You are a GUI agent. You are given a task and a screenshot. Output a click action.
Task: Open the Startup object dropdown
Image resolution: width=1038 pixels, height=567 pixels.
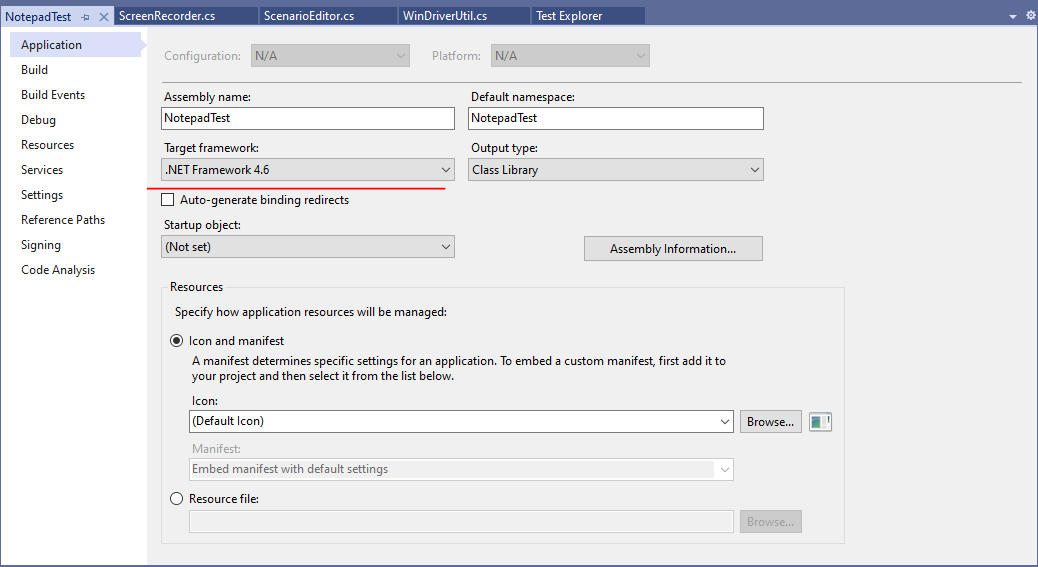click(x=308, y=247)
